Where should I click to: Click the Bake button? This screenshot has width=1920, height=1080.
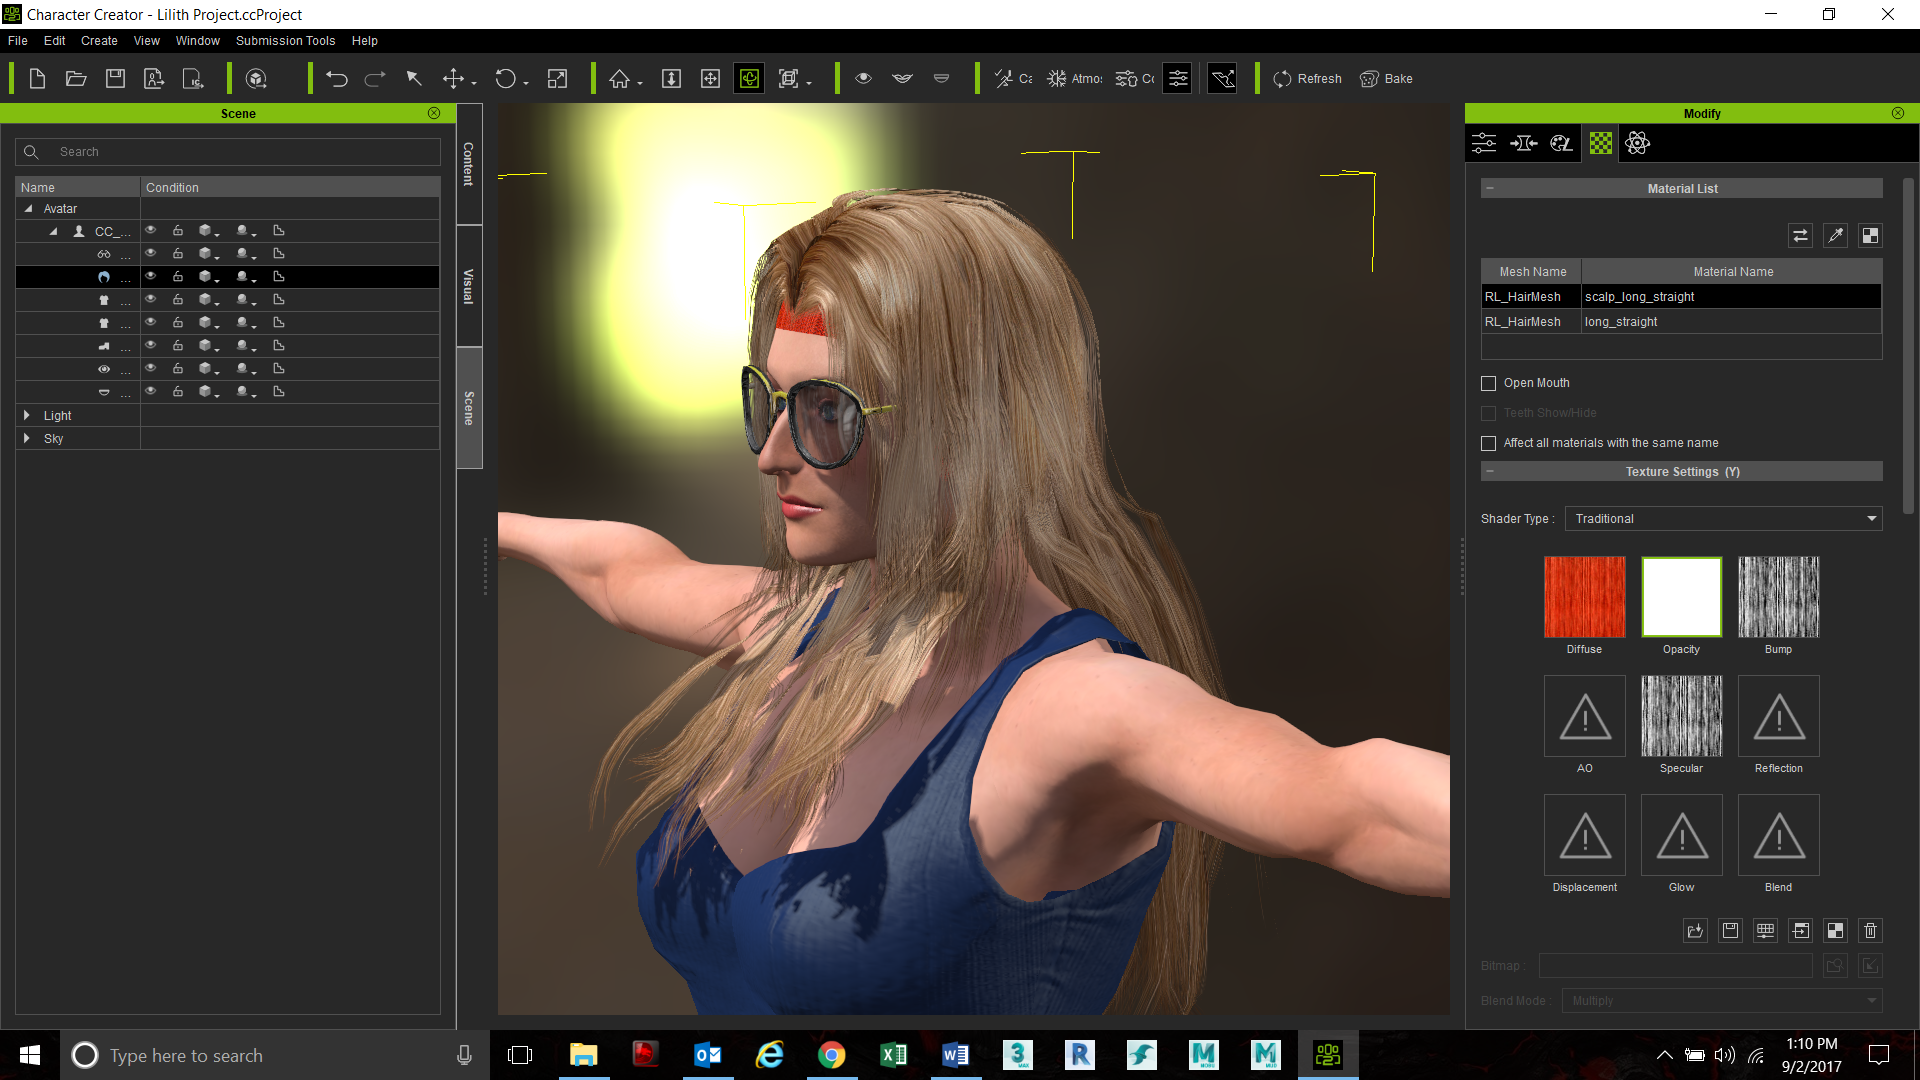(x=1386, y=79)
